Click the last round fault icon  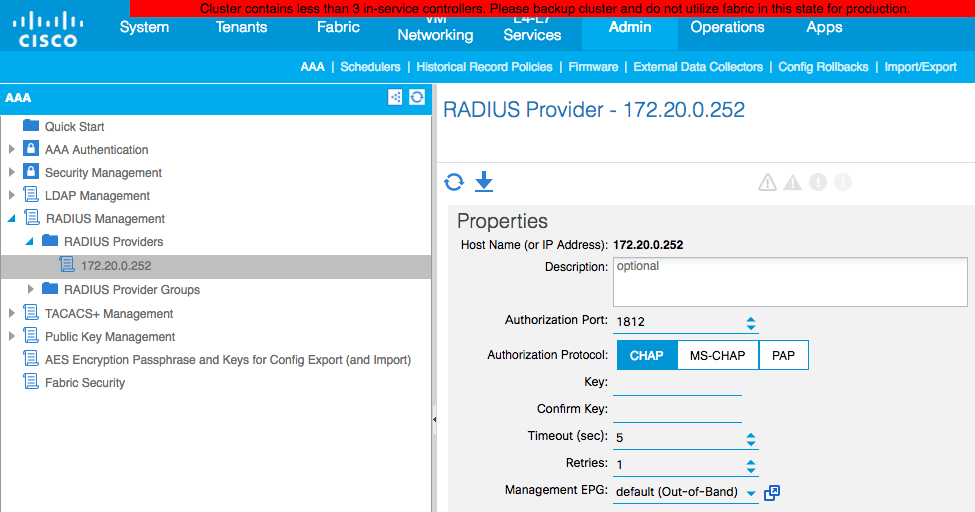point(843,182)
